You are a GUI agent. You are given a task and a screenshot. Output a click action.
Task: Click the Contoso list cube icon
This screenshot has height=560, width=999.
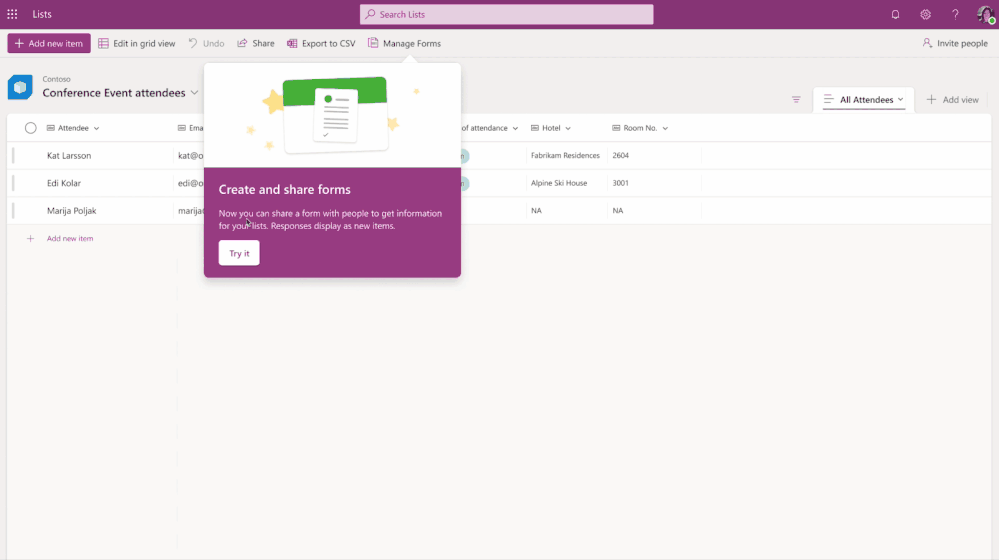point(20,87)
